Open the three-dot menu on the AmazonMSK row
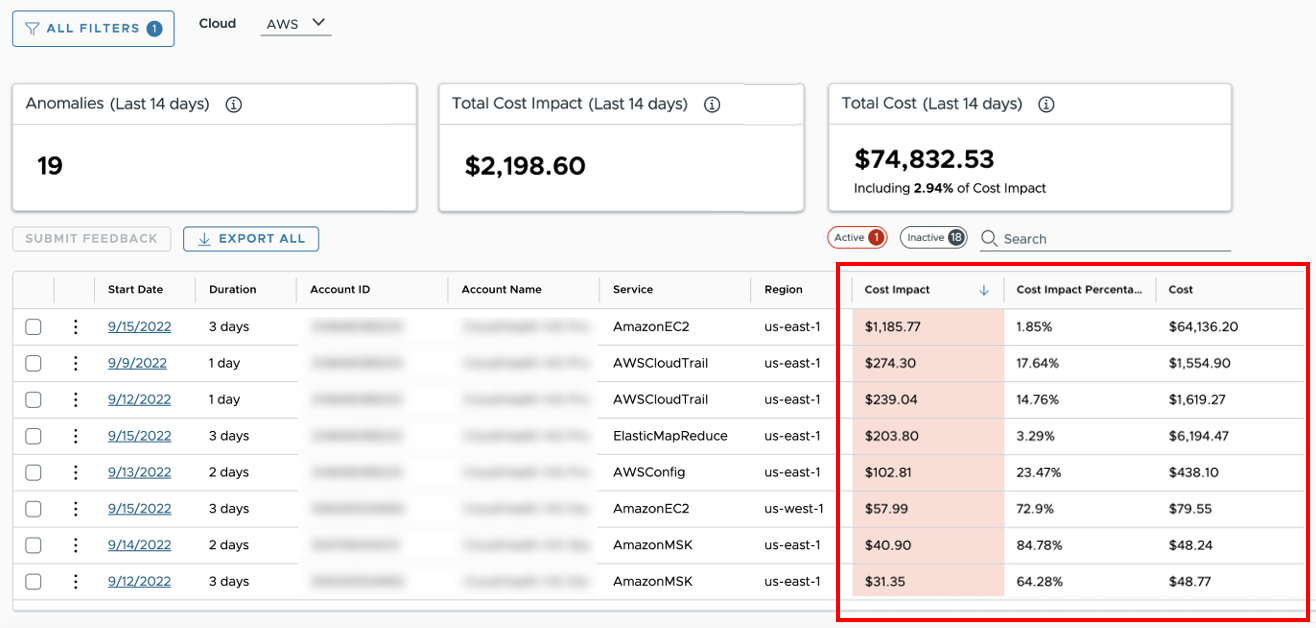The width and height of the screenshot is (1316, 628). [x=76, y=544]
